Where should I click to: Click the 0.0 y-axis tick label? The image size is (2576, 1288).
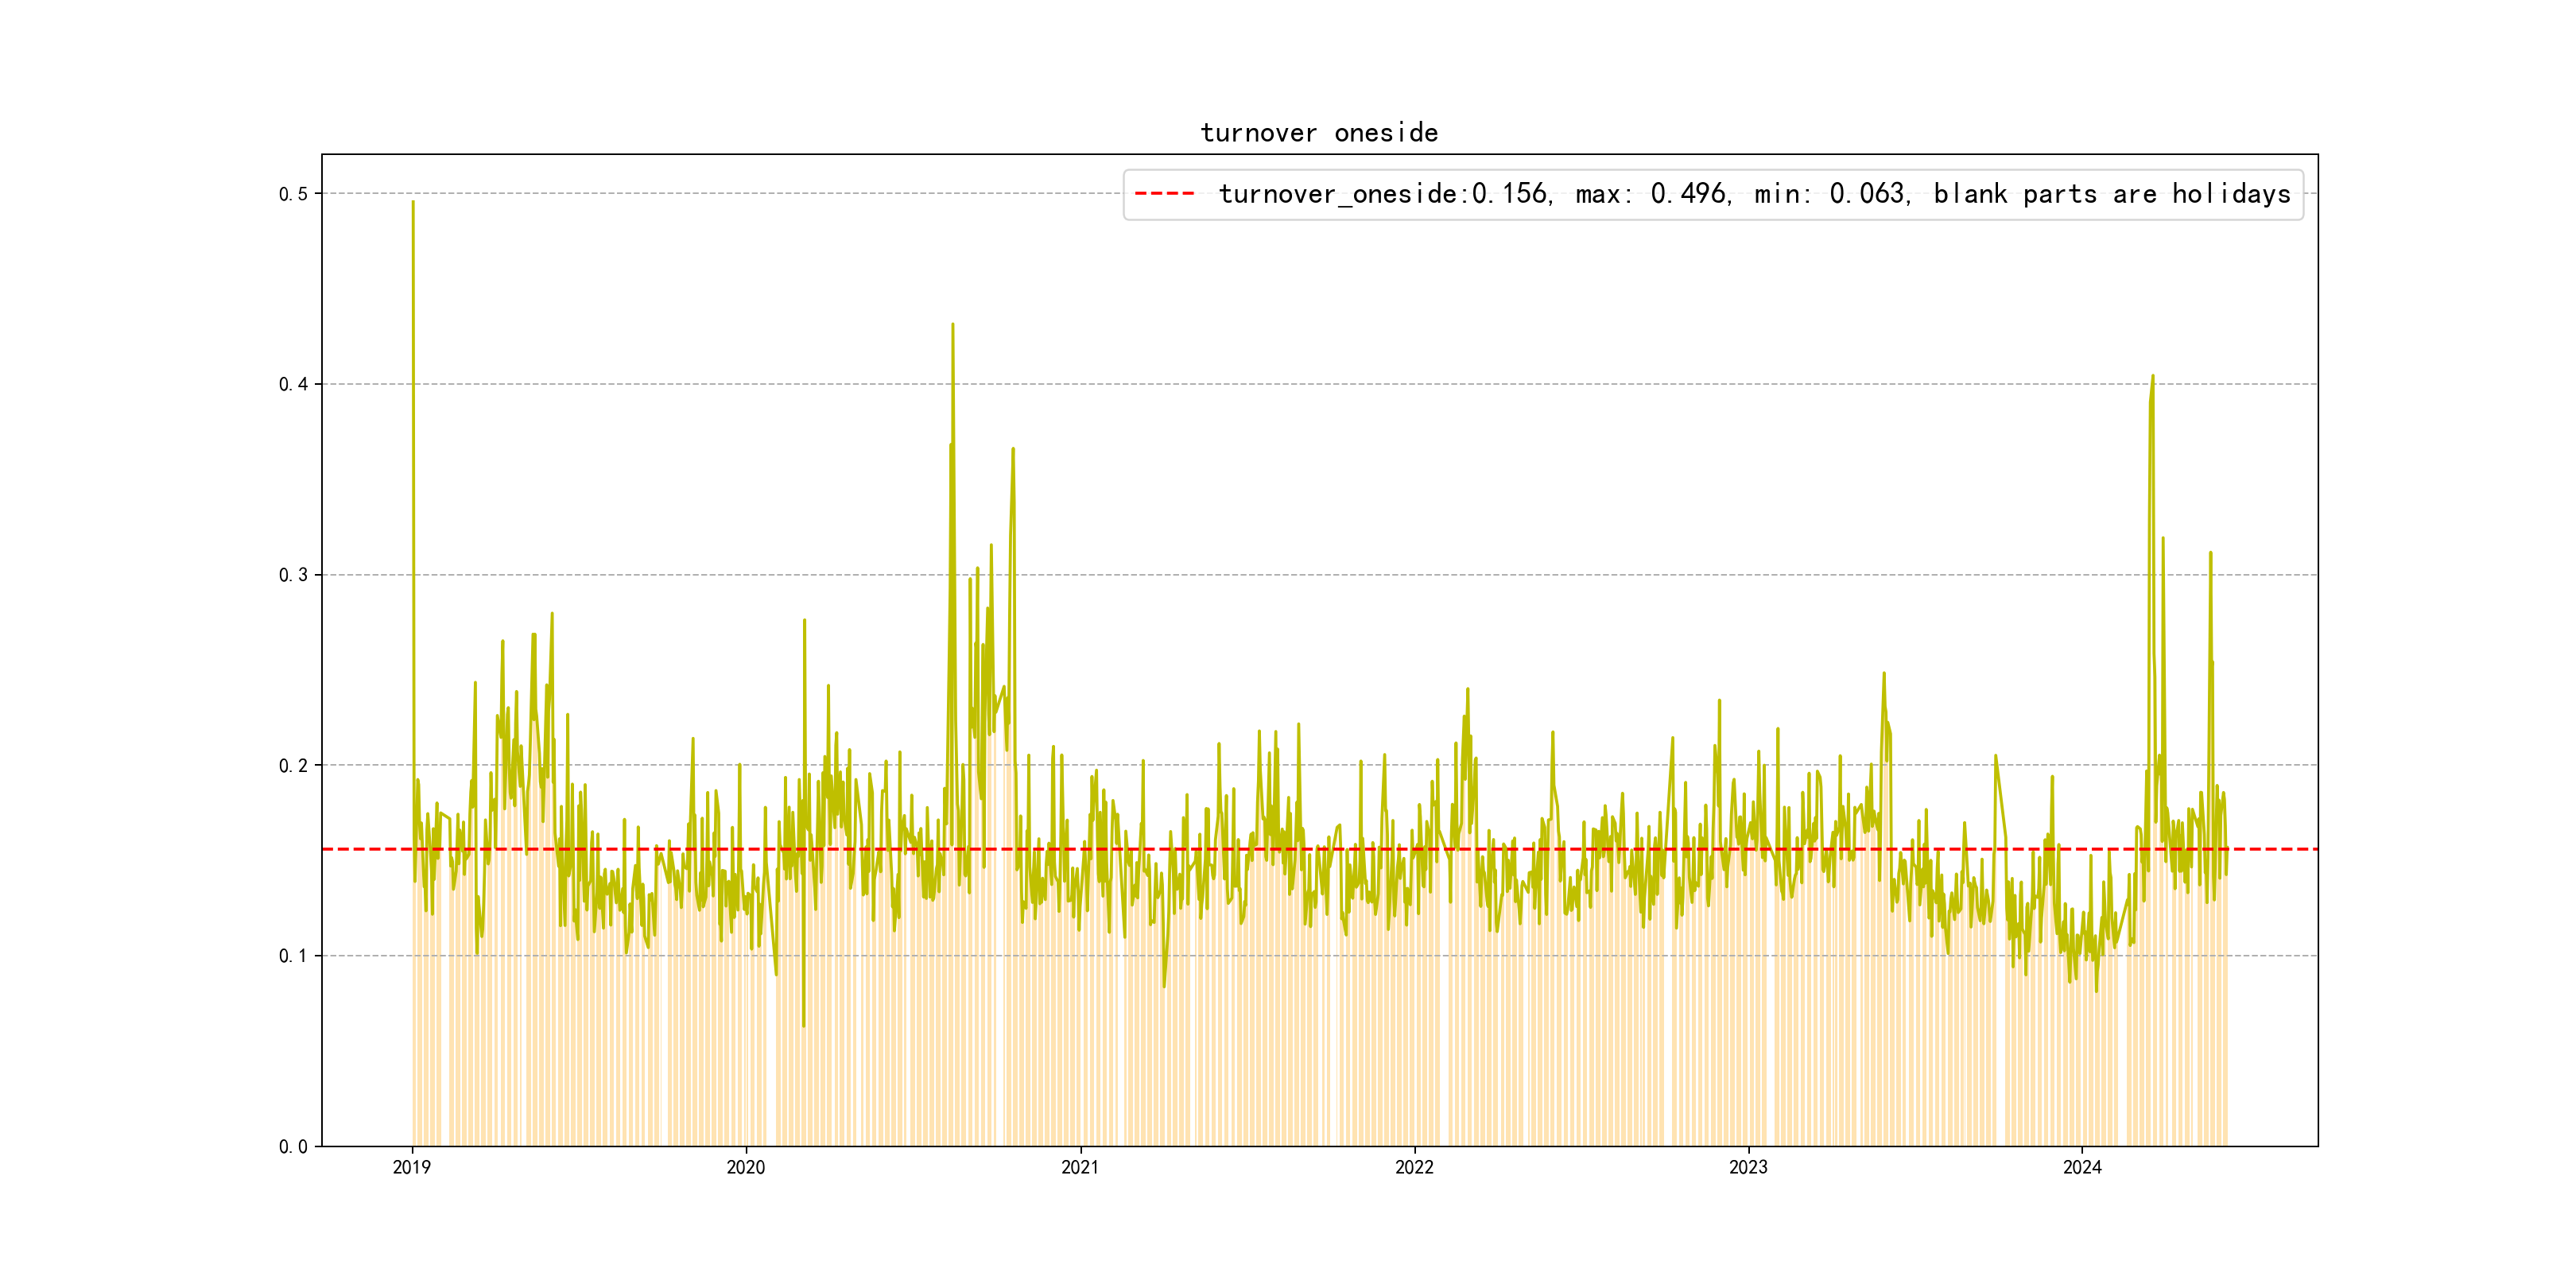tap(292, 1147)
